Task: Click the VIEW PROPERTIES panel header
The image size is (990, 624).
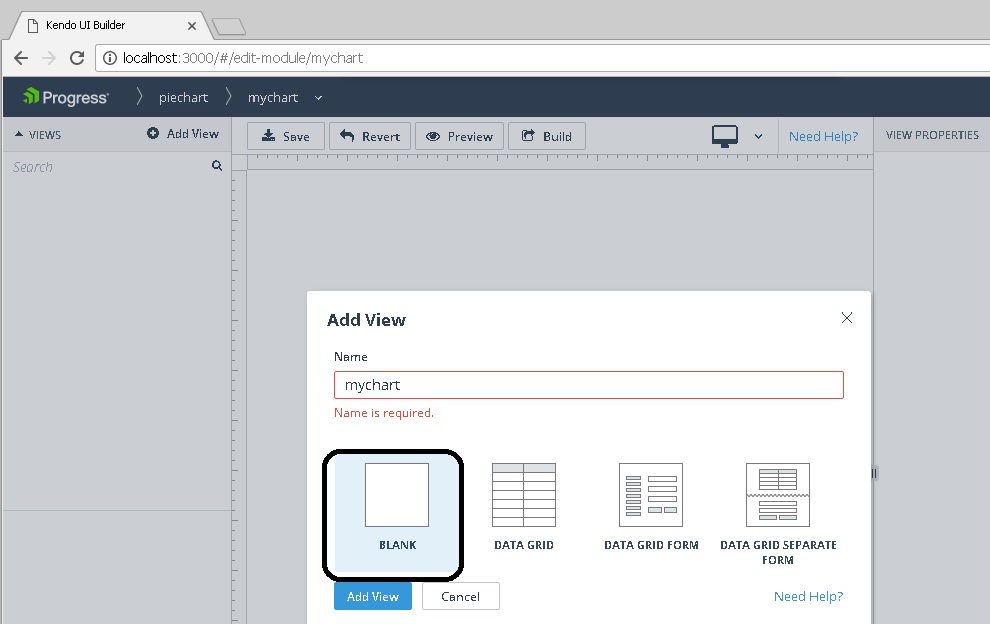Action: point(932,135)
